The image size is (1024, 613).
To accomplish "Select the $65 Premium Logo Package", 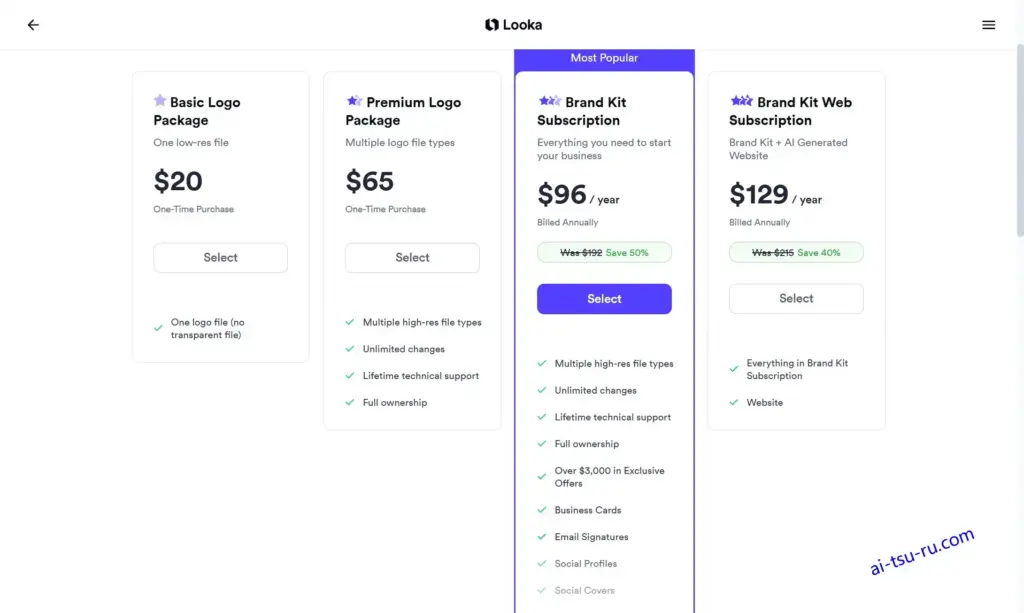I will pyautogui.click(x=412, y=258).
